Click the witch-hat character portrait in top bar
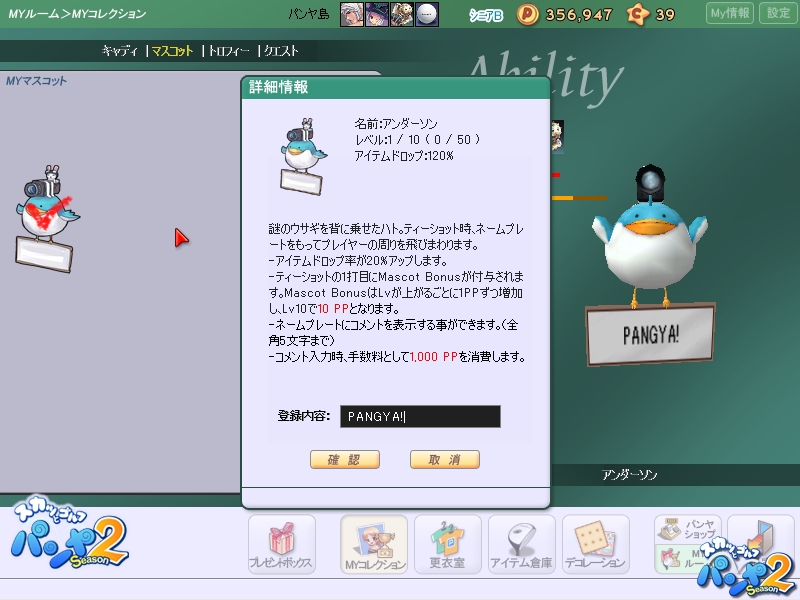This screenshot has height=600, width=800. point(377,14)
